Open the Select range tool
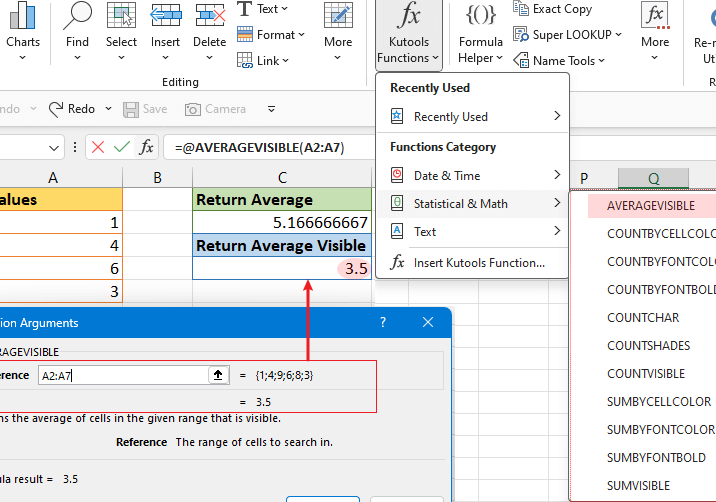 pos(121,31)
